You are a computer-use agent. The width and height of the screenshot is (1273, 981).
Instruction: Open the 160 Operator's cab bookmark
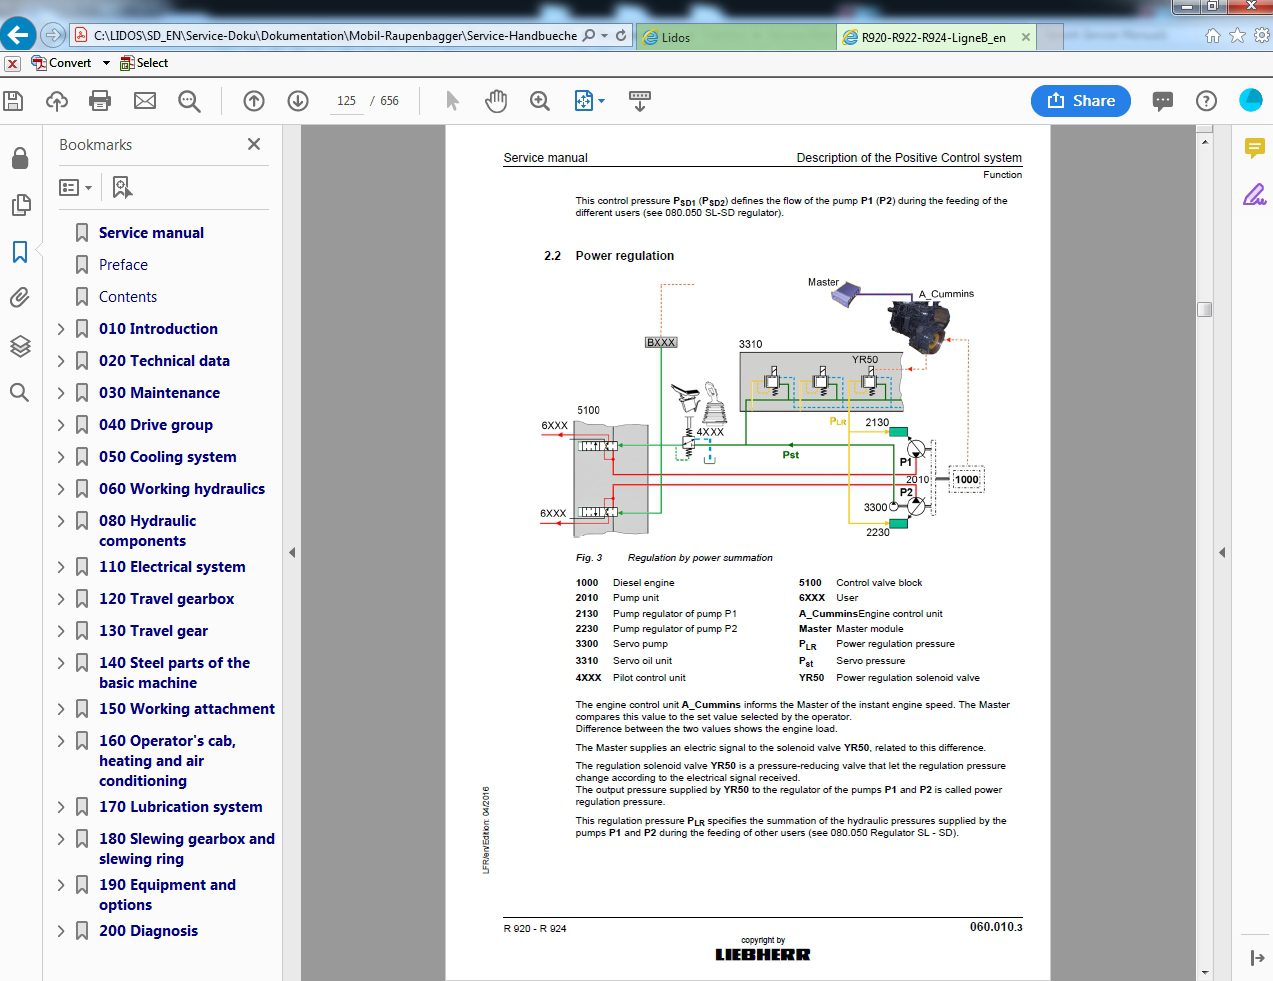pos(167,761)
